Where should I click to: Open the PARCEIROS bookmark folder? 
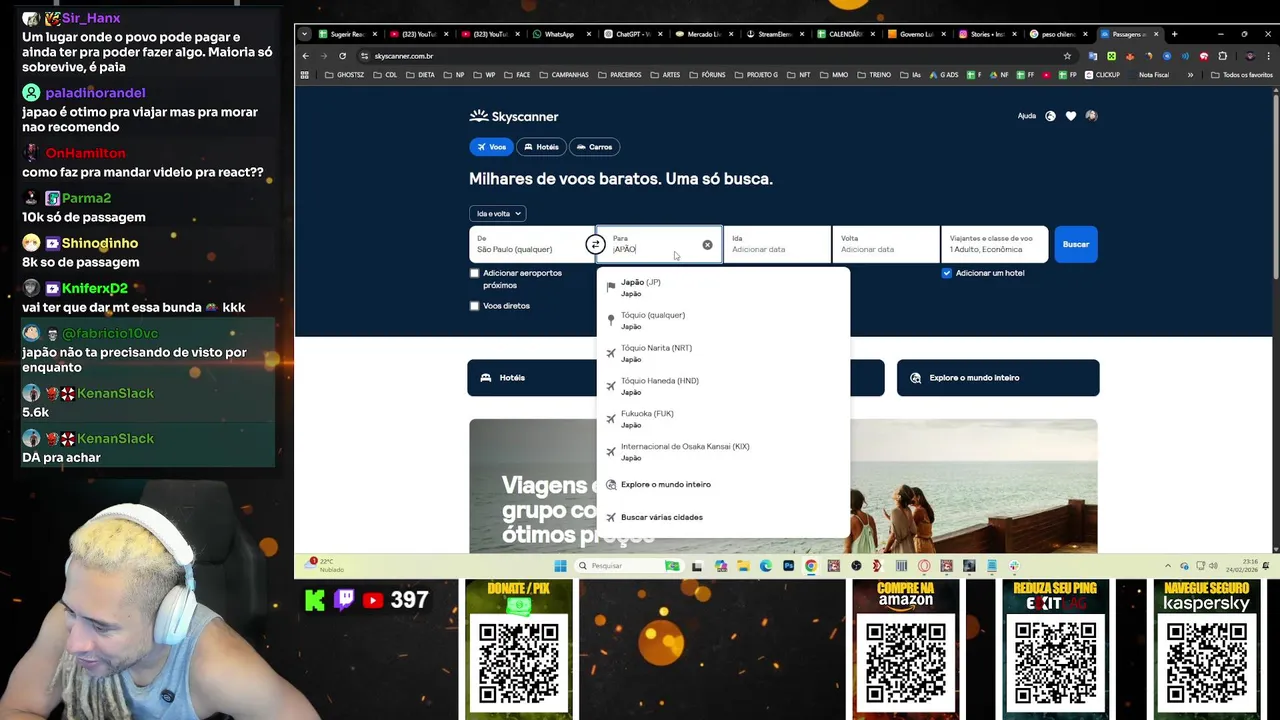[x=619, y=75]
